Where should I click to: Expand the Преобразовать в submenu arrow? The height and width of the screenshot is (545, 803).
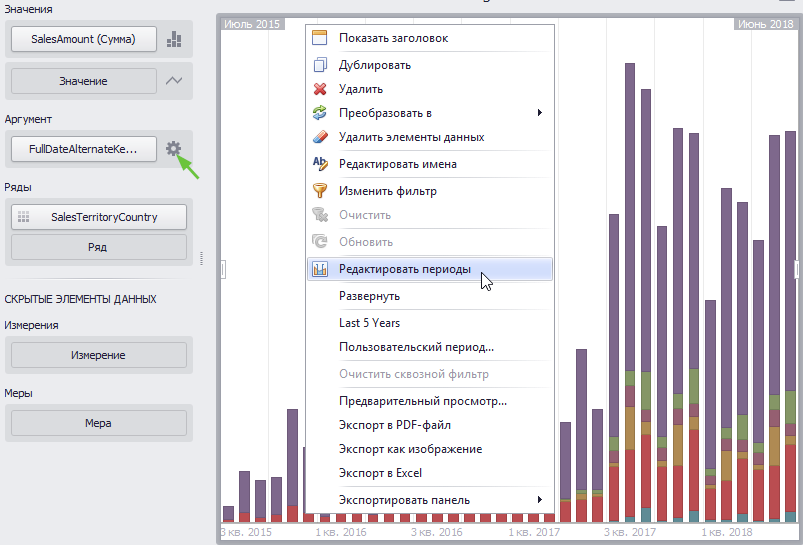[x=539, y=113]
